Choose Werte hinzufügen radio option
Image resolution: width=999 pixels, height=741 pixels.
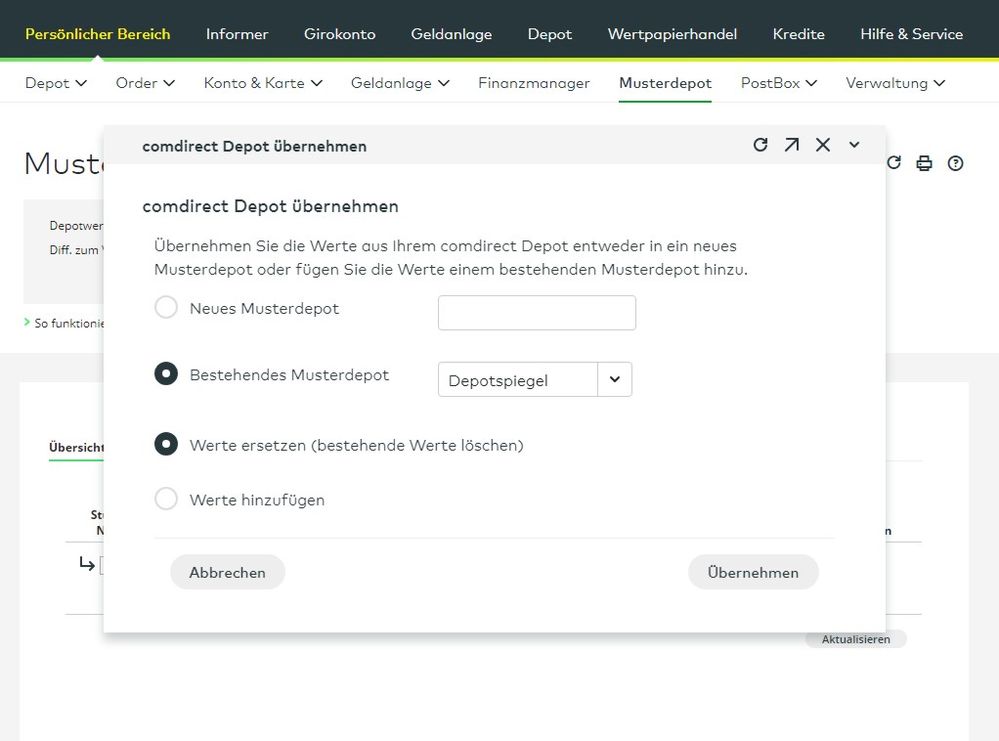click(x=166, y=499)
